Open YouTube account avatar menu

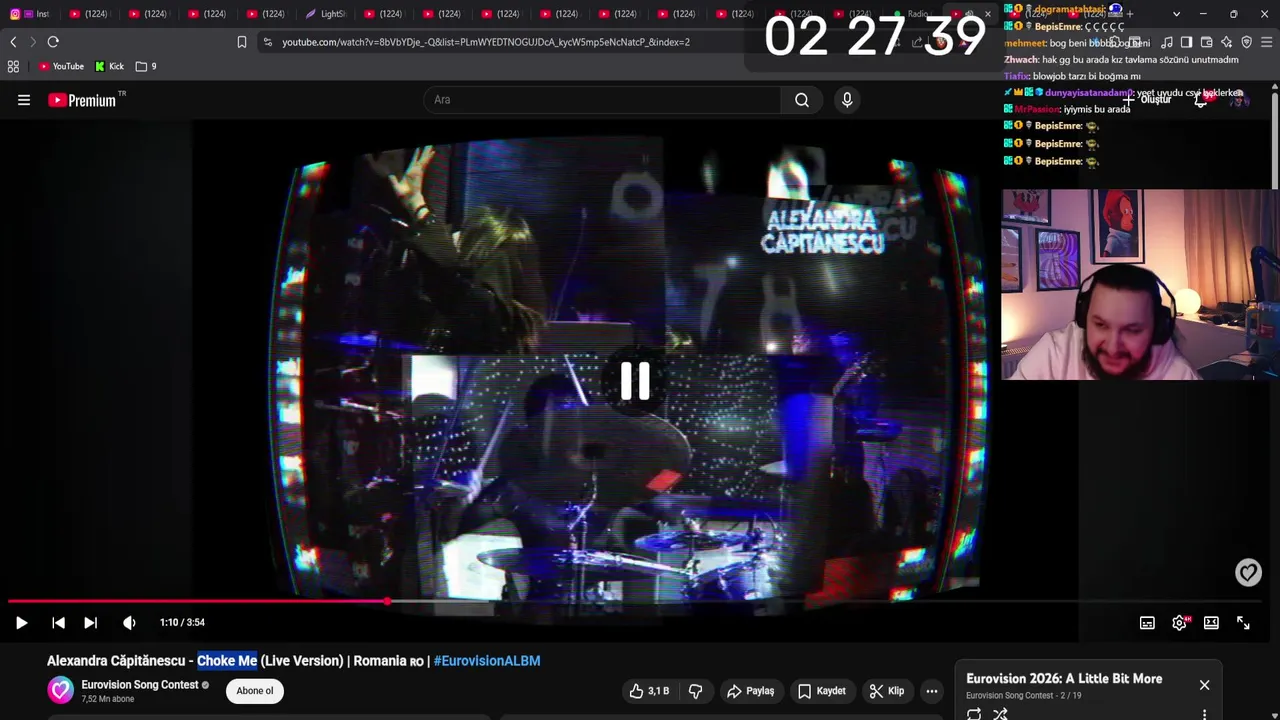[1239, 100]
